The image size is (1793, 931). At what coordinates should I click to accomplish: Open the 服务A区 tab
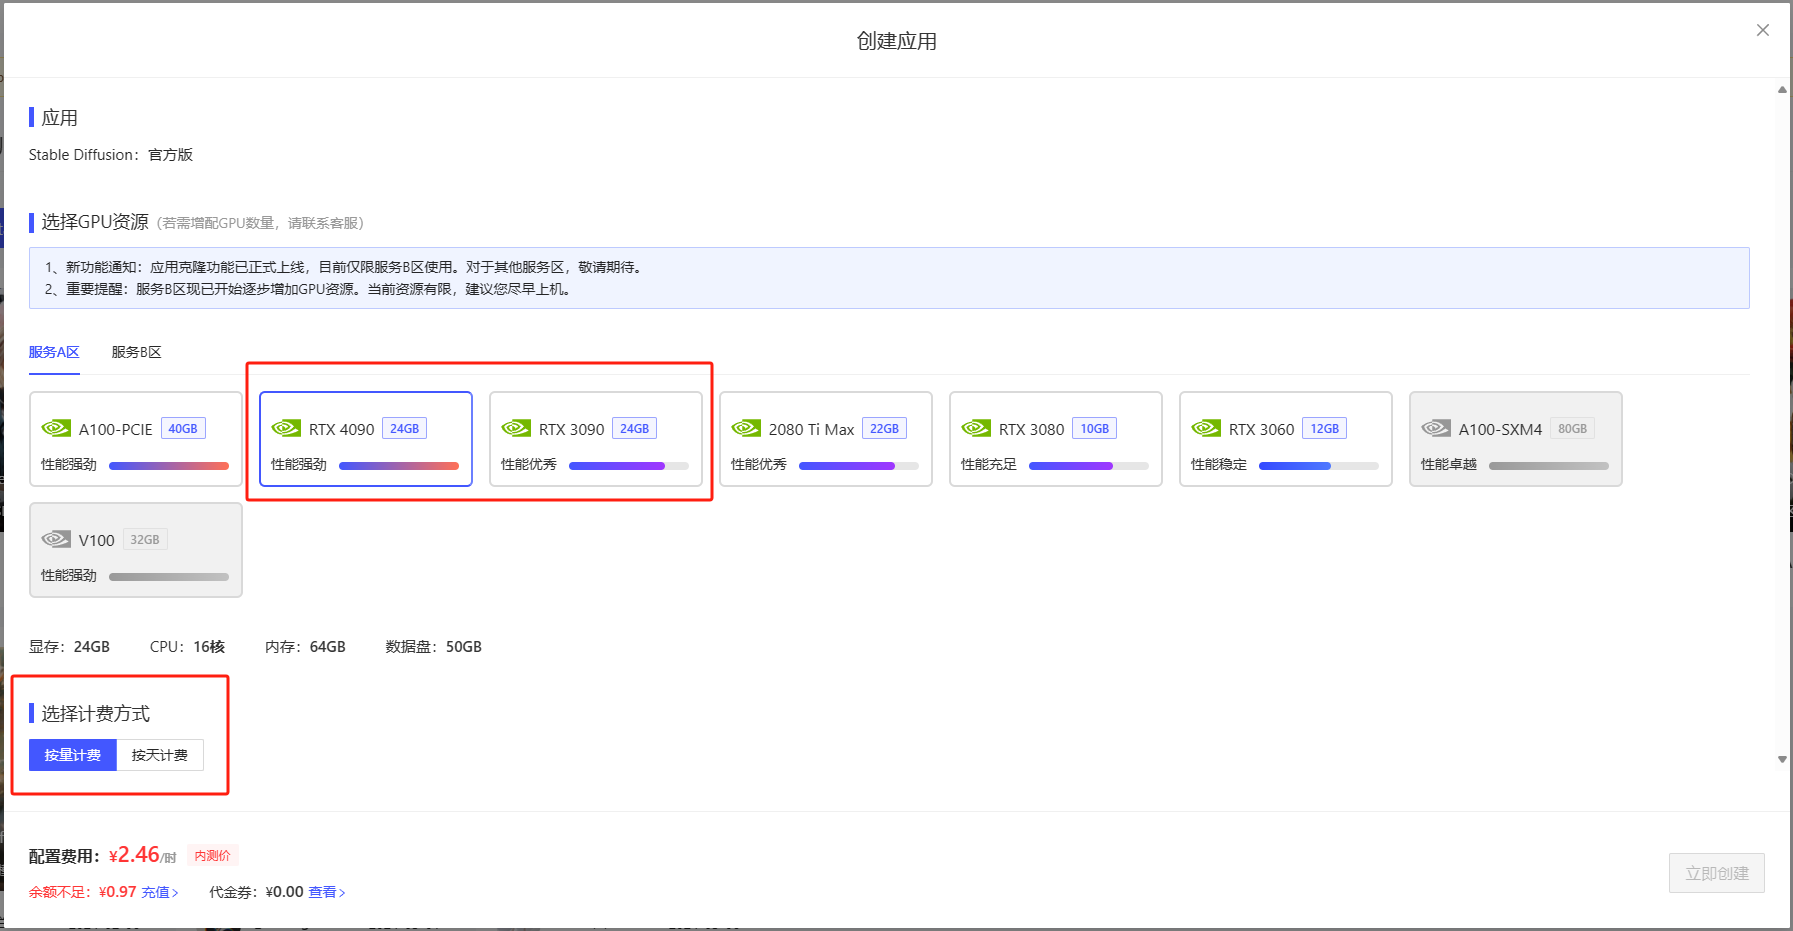(x=54, y=352)
